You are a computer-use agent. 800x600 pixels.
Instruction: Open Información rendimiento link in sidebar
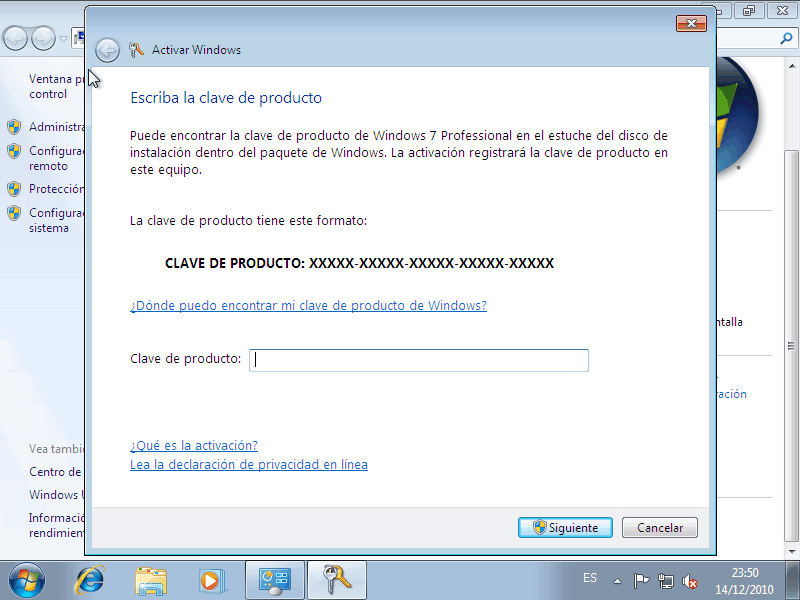(x=57, y=526)
